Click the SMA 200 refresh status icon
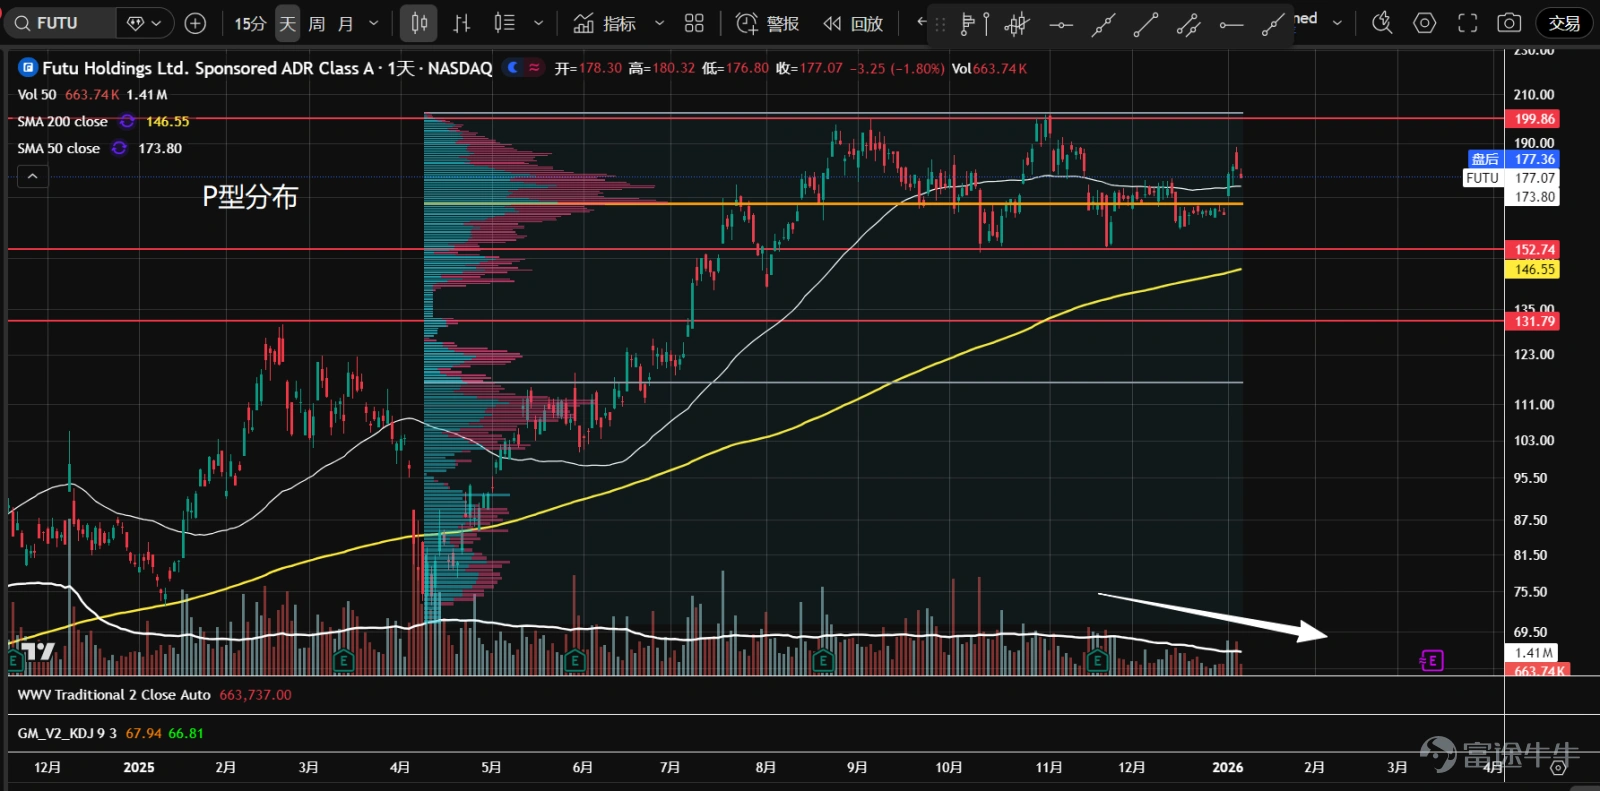The image size is (1600, 791). 127,122
